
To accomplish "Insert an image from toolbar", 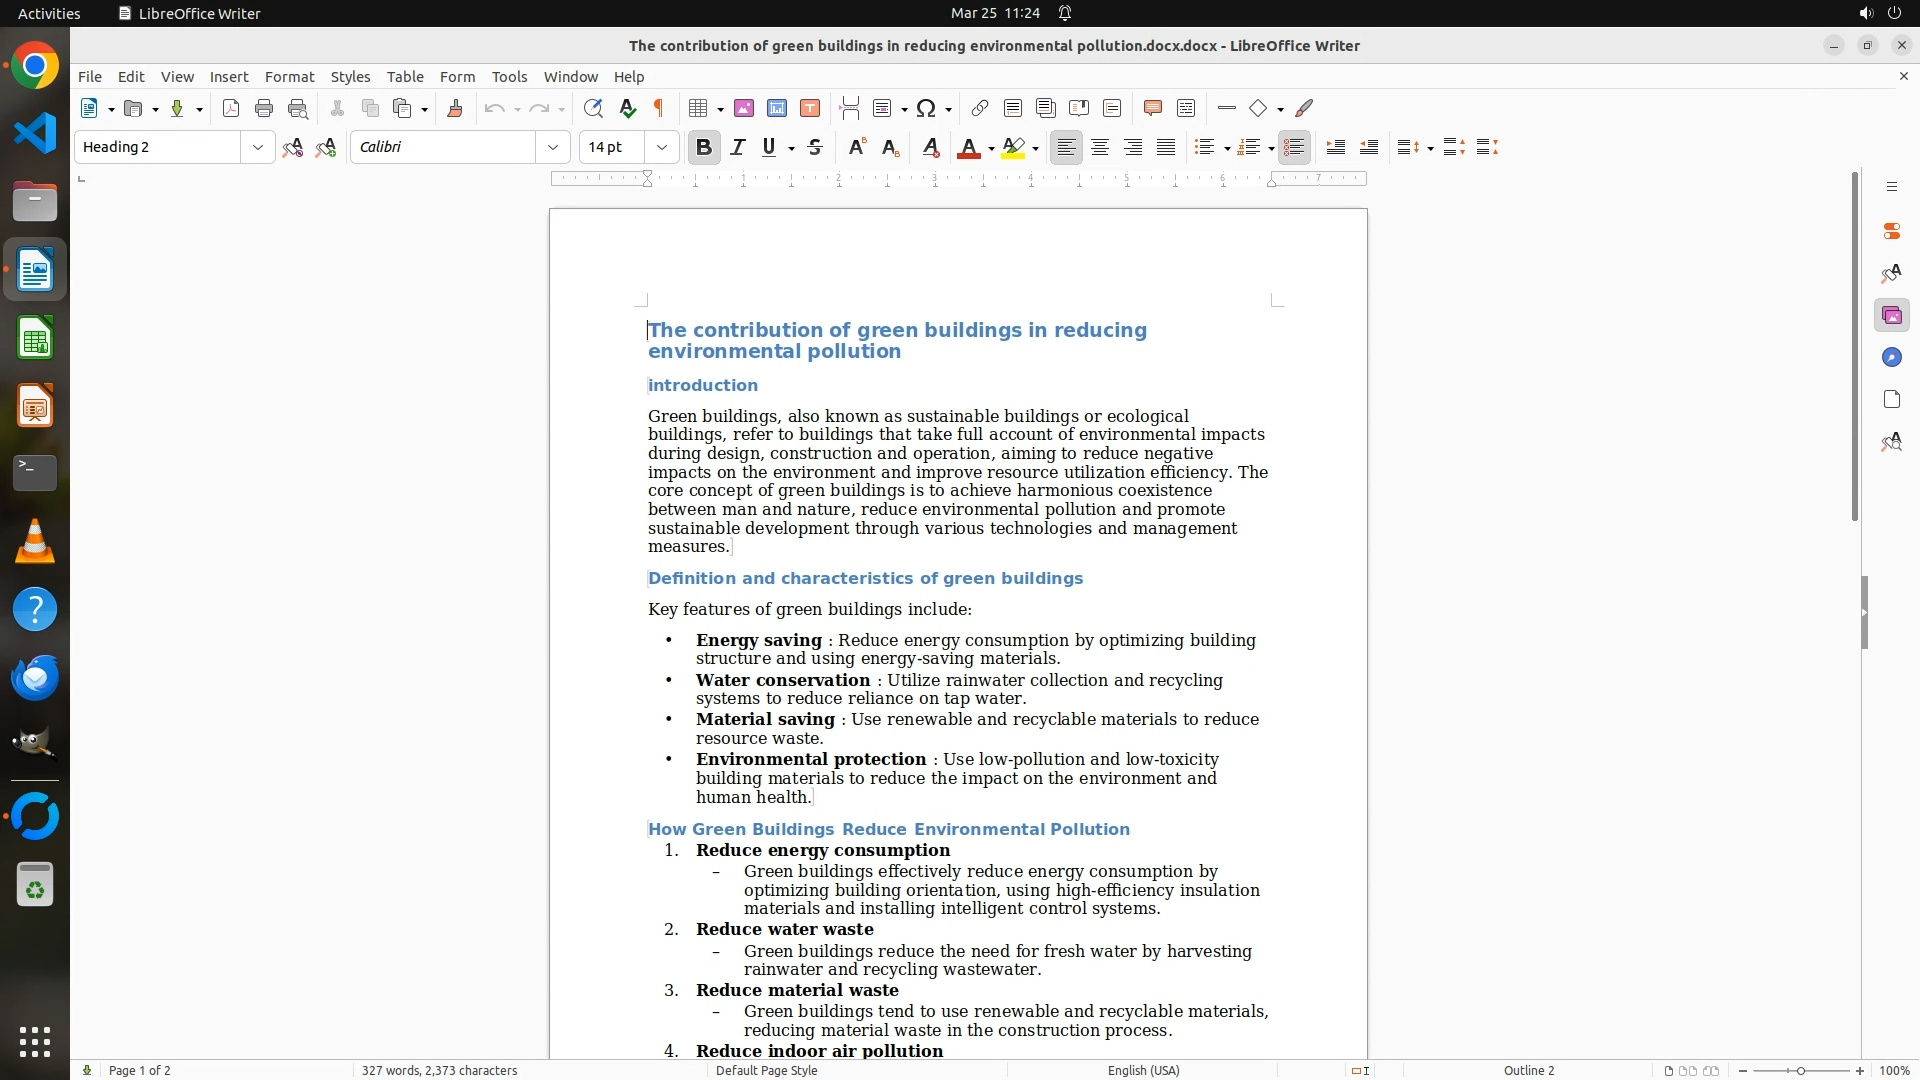I will (x=744, y=109).
